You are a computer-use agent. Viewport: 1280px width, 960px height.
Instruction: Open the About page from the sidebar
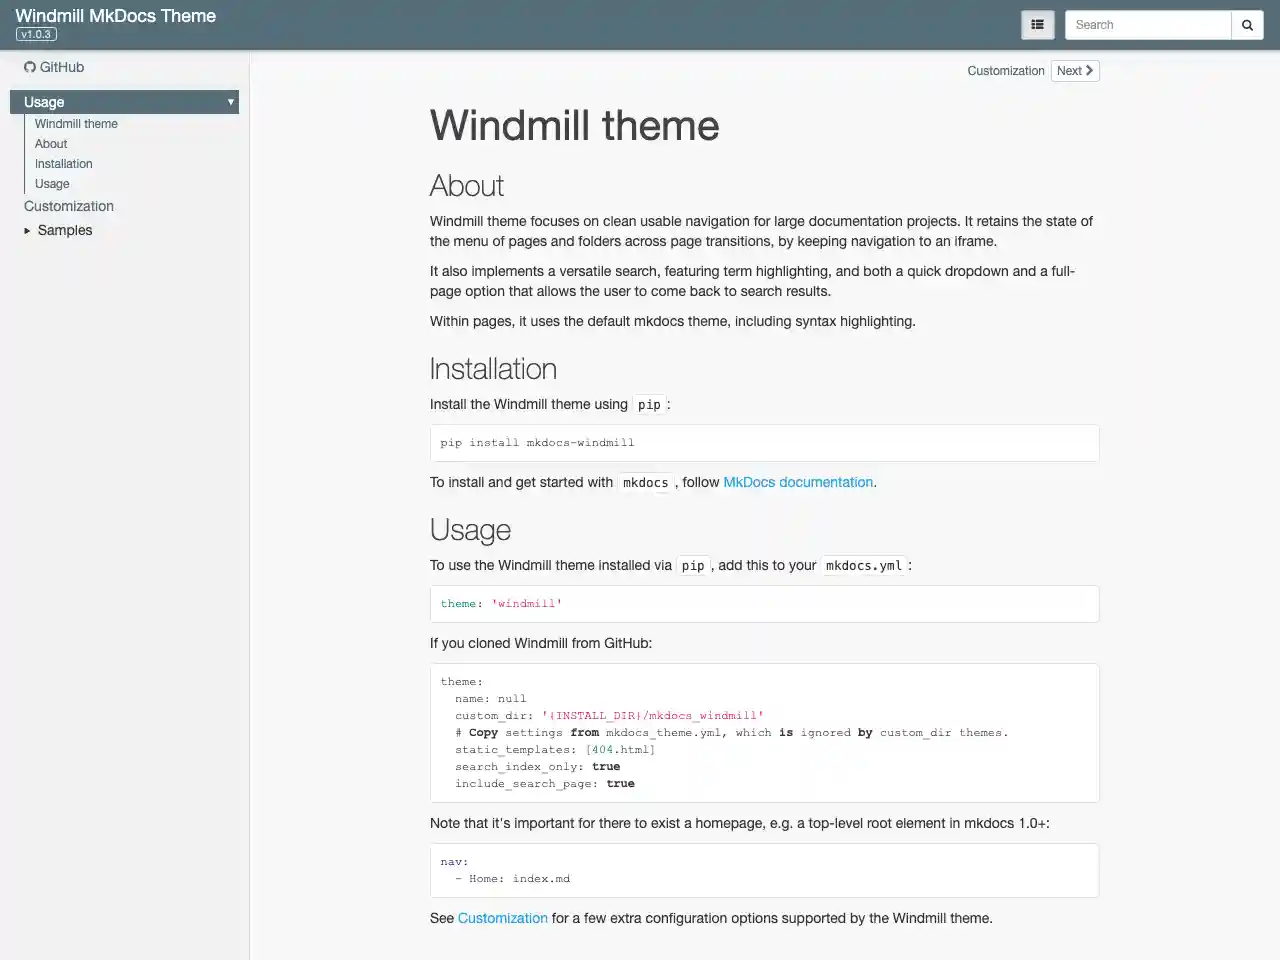coord(50,143)
